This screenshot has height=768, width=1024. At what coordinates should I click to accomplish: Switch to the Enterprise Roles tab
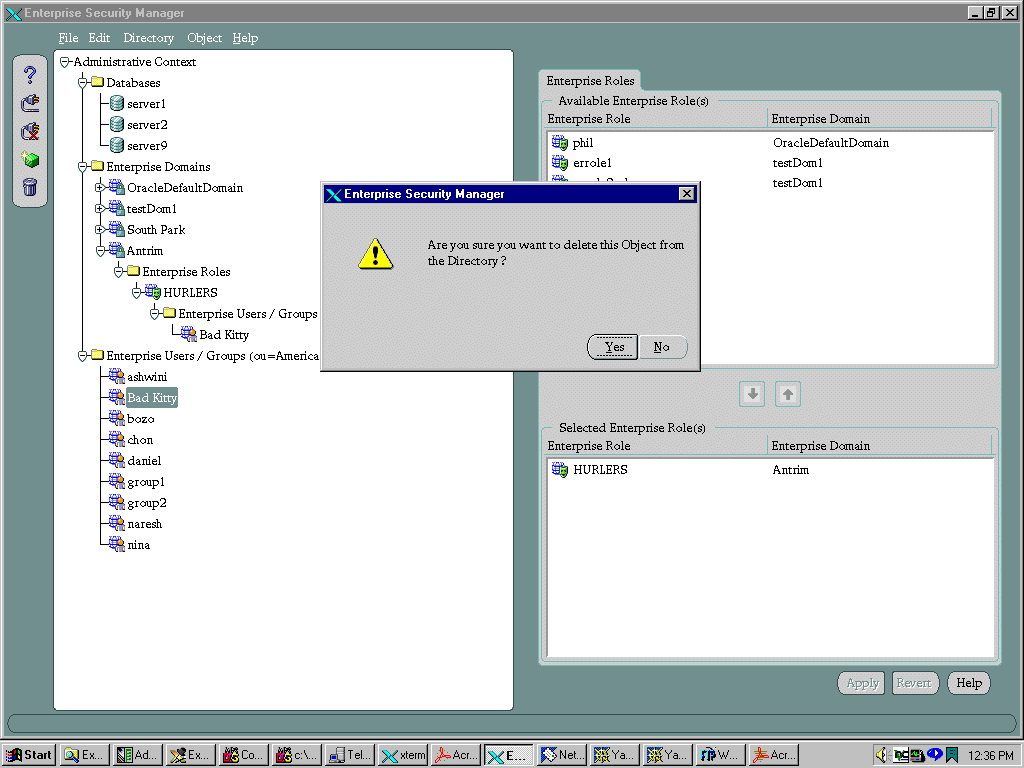pyautogui.click(x=589, y=81)
